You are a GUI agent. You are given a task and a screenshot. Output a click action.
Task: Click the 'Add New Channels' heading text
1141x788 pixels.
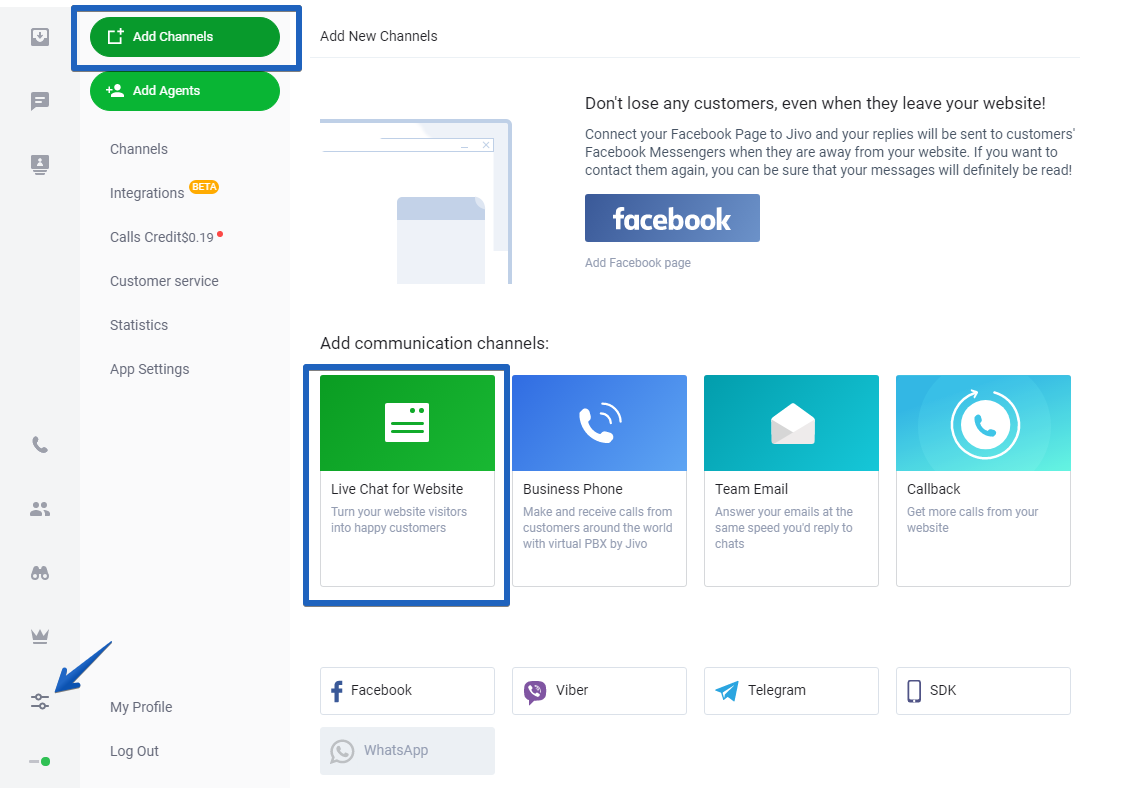pos(379,36)
